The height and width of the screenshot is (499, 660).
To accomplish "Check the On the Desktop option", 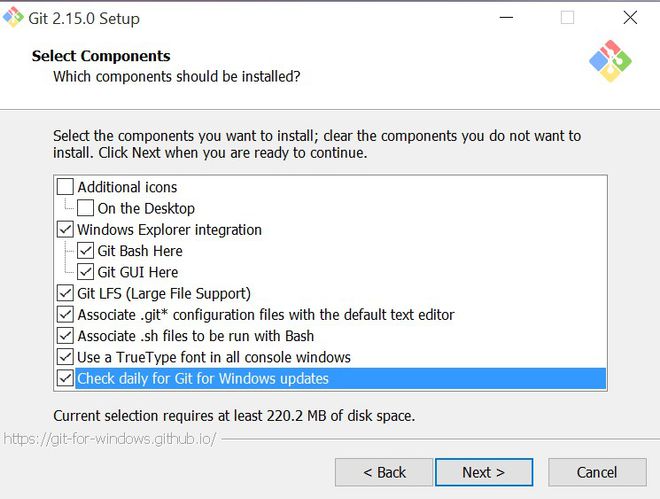I will point(86,208).
